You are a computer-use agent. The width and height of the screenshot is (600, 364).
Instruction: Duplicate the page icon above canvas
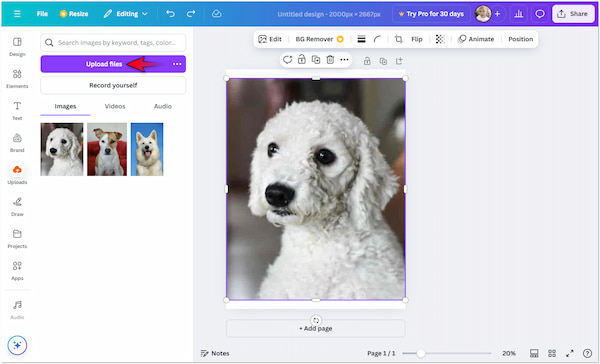(x=383, y=61)
